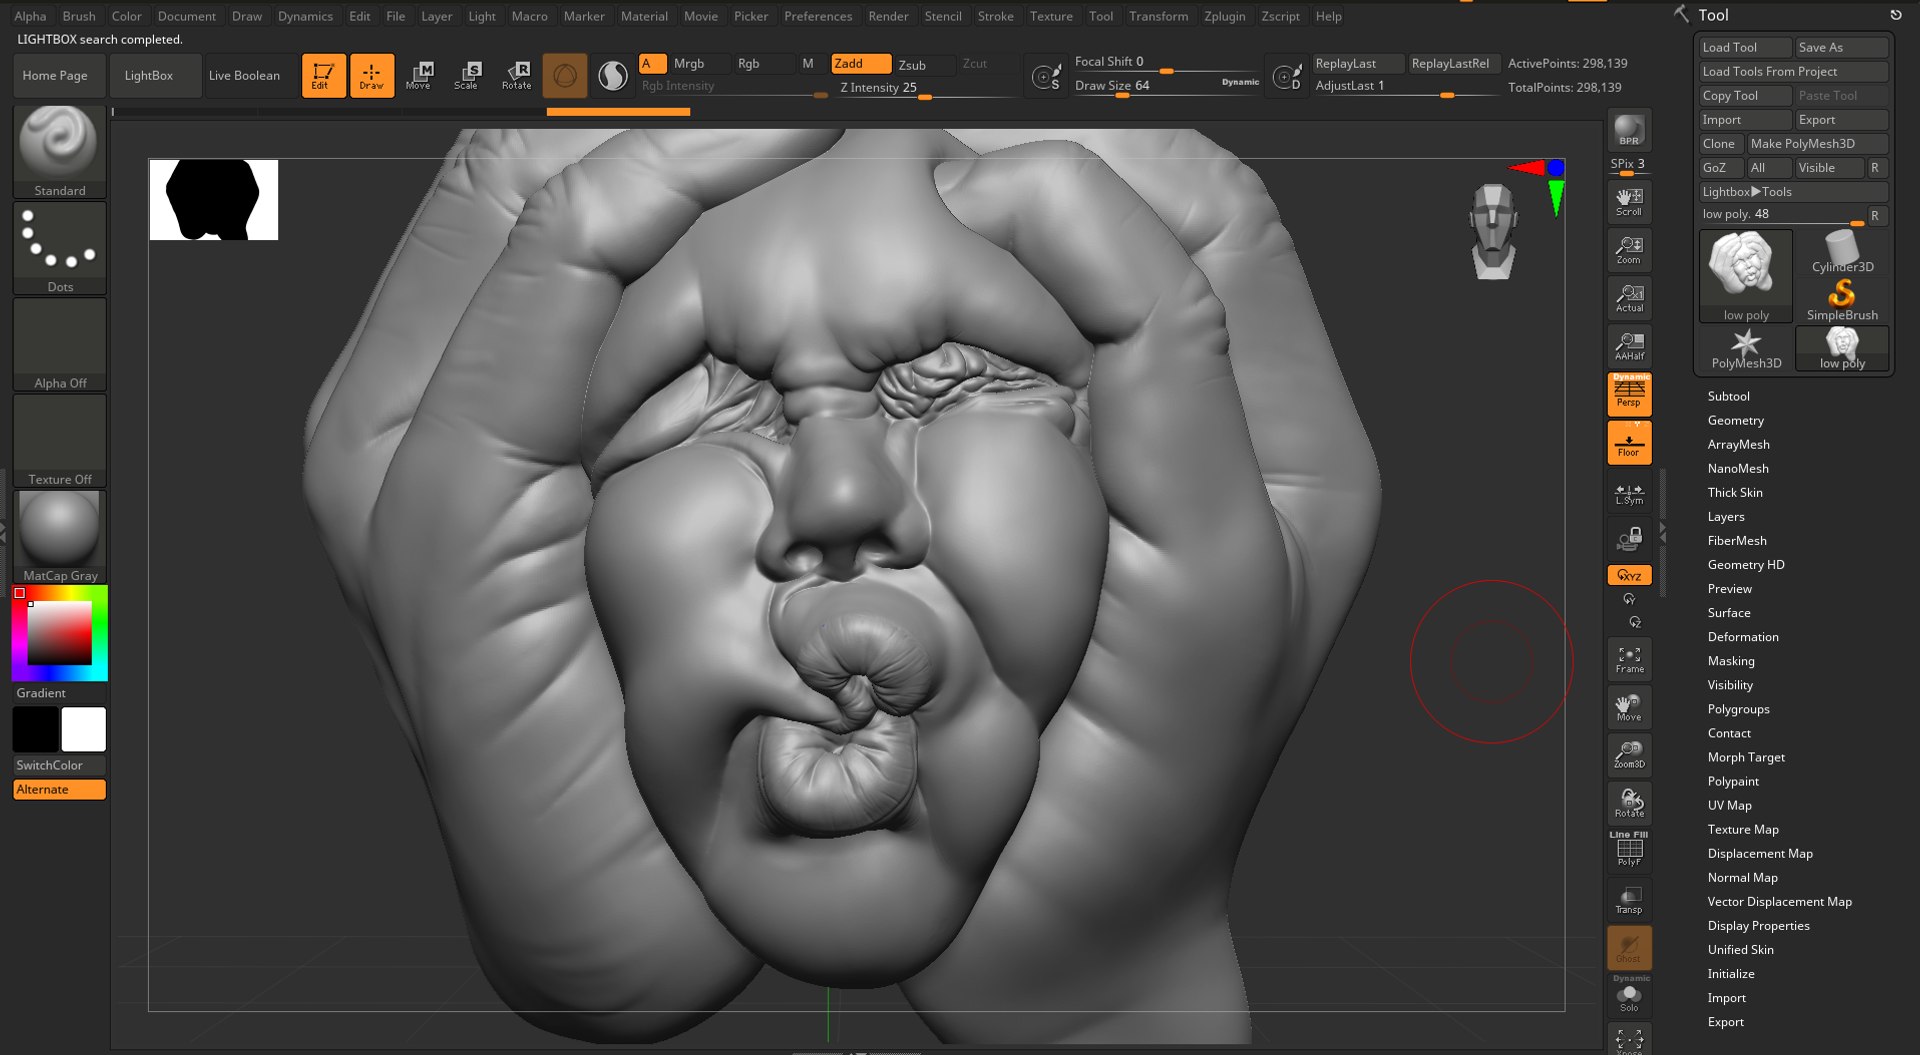Set view to AAHalf size

pyautogui.click(x=1629, y=346)
